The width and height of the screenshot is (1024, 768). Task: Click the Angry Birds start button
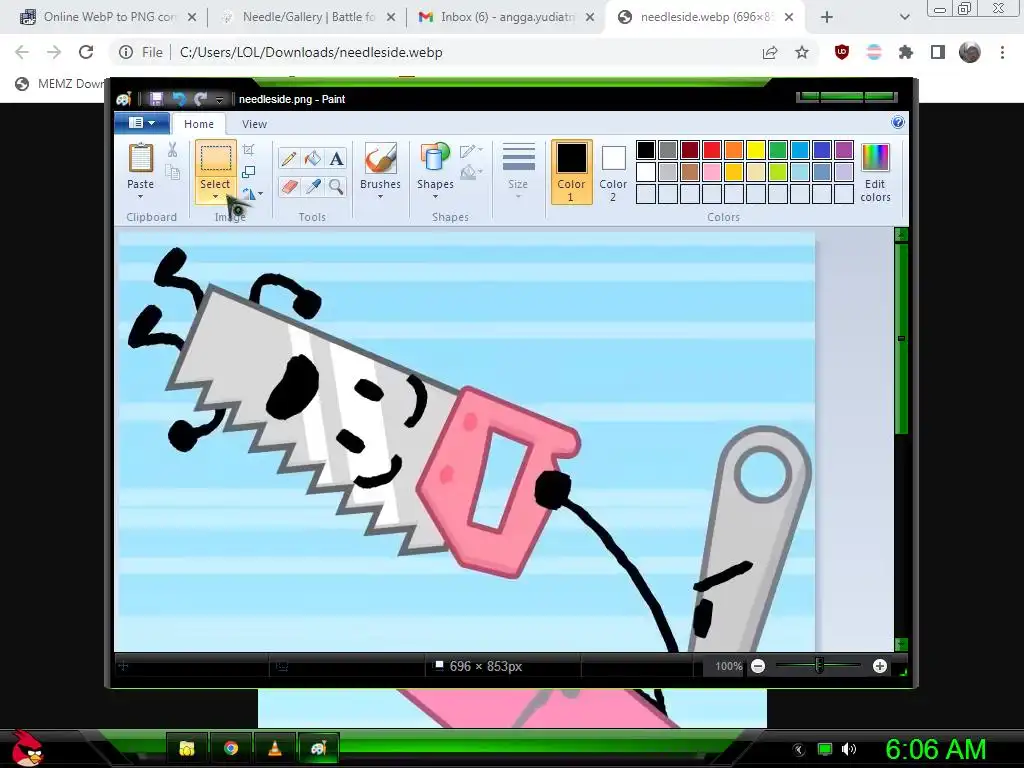point(26,748)
